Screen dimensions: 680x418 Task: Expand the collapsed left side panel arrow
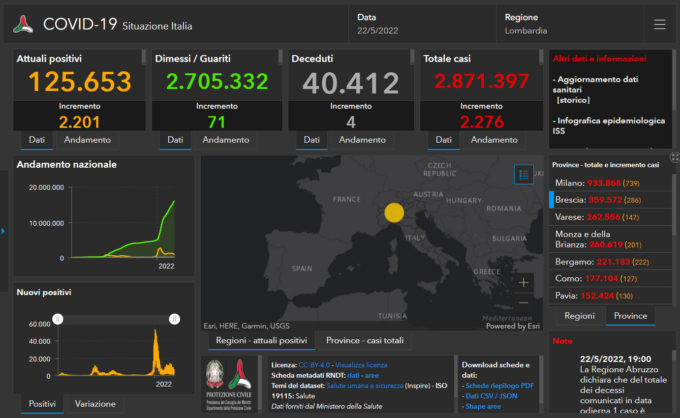(4, 232)
